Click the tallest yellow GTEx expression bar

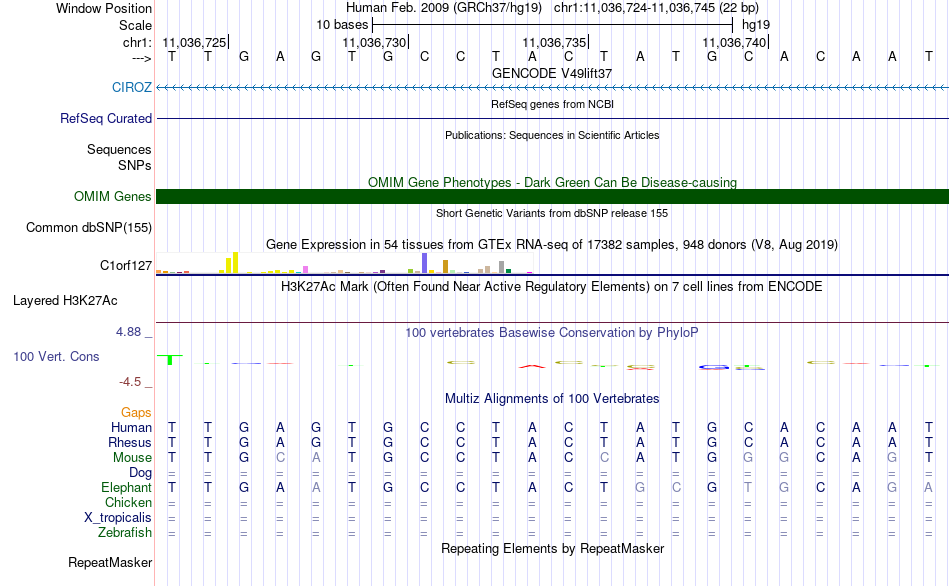236,263
